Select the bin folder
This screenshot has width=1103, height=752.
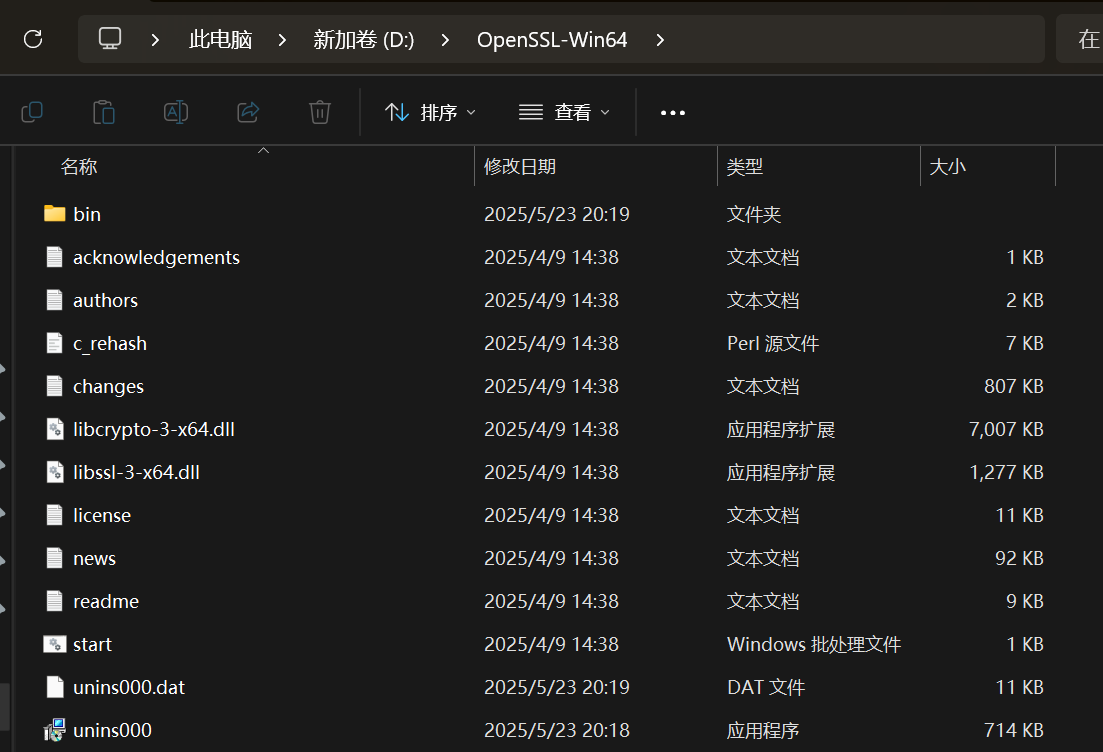tap(87, 214)
